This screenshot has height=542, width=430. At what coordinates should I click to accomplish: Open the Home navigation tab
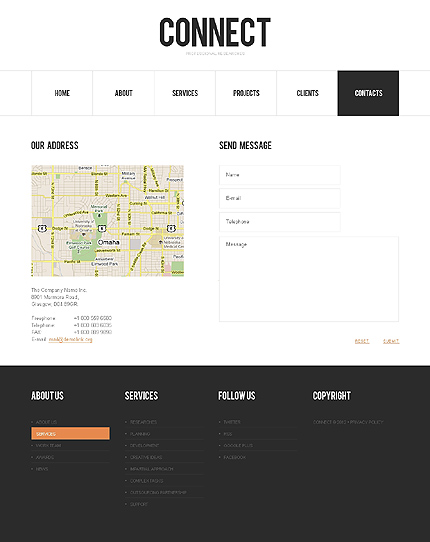pyautogui.click(x=62, y=93)
